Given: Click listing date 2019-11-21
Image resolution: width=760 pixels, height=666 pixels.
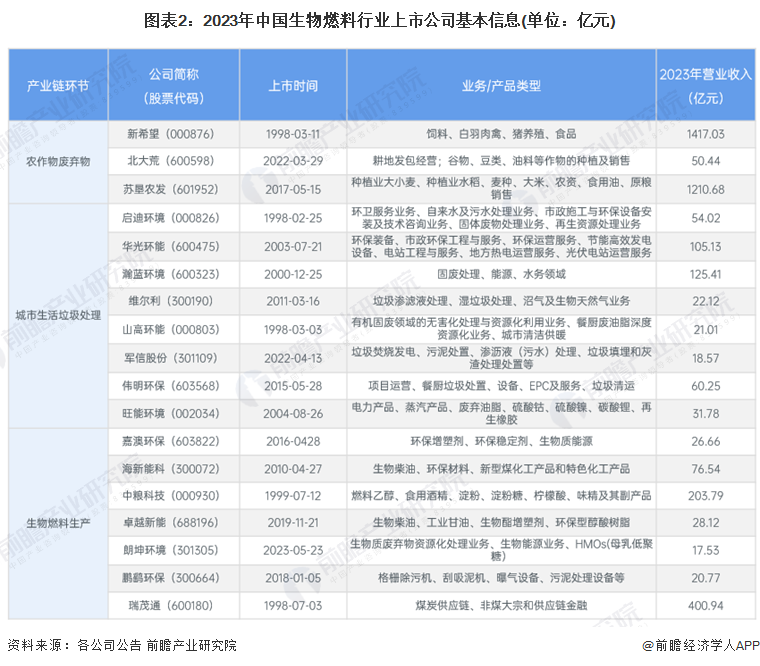Looking at the screenshot, I should (293, 523).
